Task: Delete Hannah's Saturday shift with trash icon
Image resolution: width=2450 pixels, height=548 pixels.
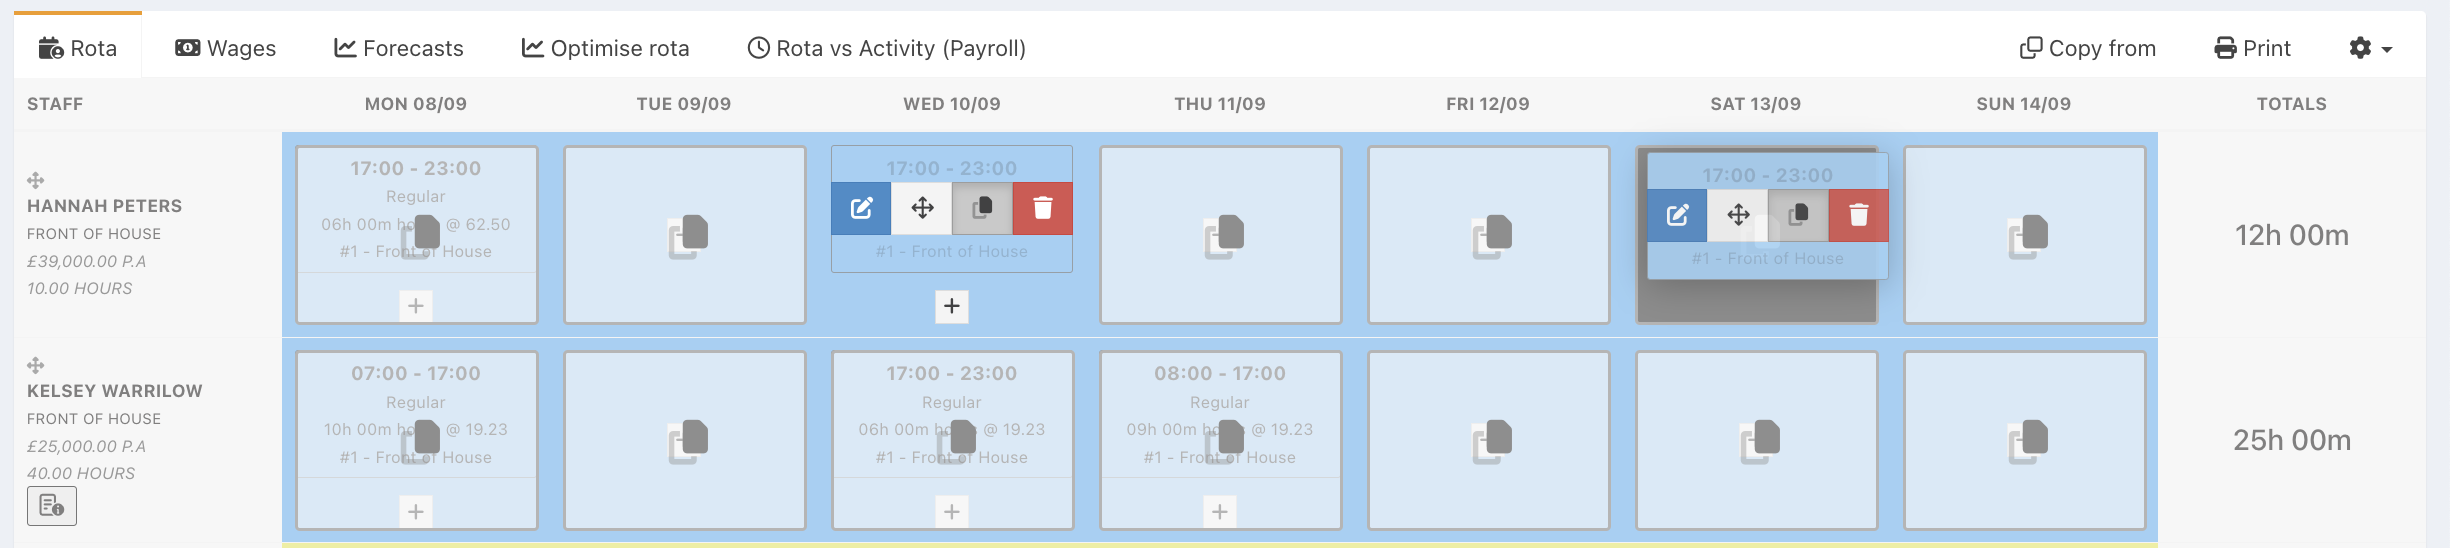Action: (1858, 215)
